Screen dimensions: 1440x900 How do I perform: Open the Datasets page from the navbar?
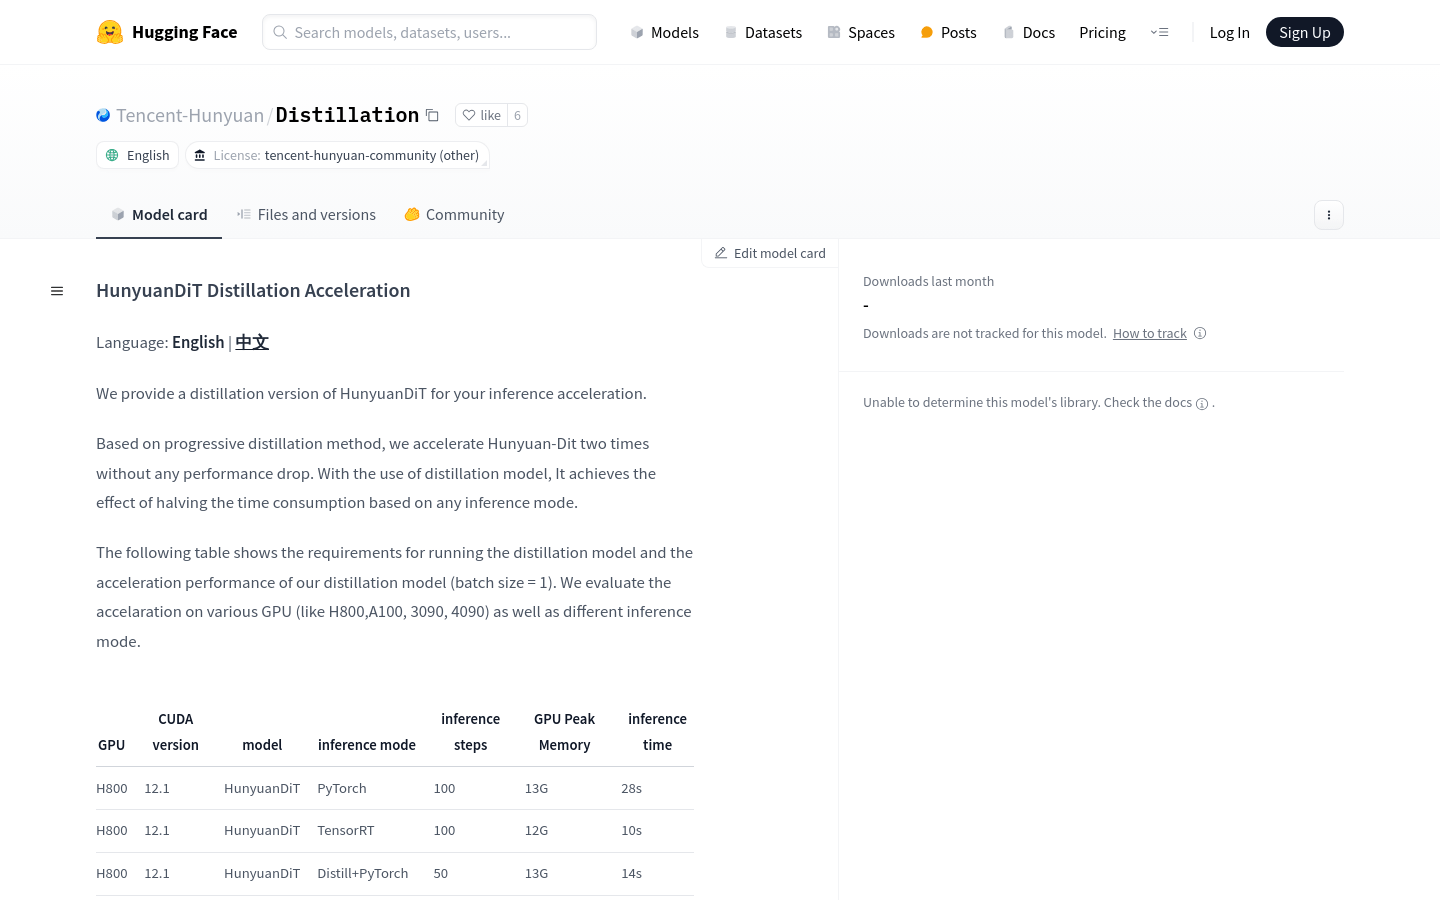coord(763,32)
